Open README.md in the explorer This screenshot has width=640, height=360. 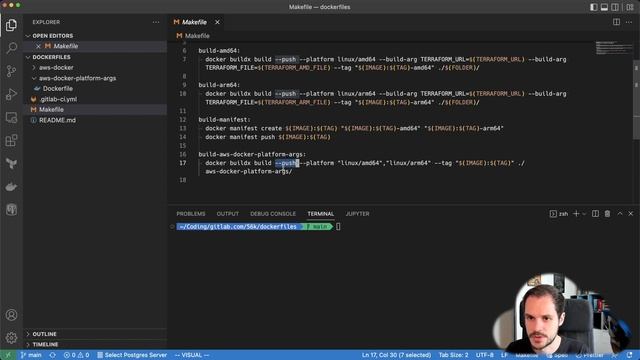coord(57,120)
